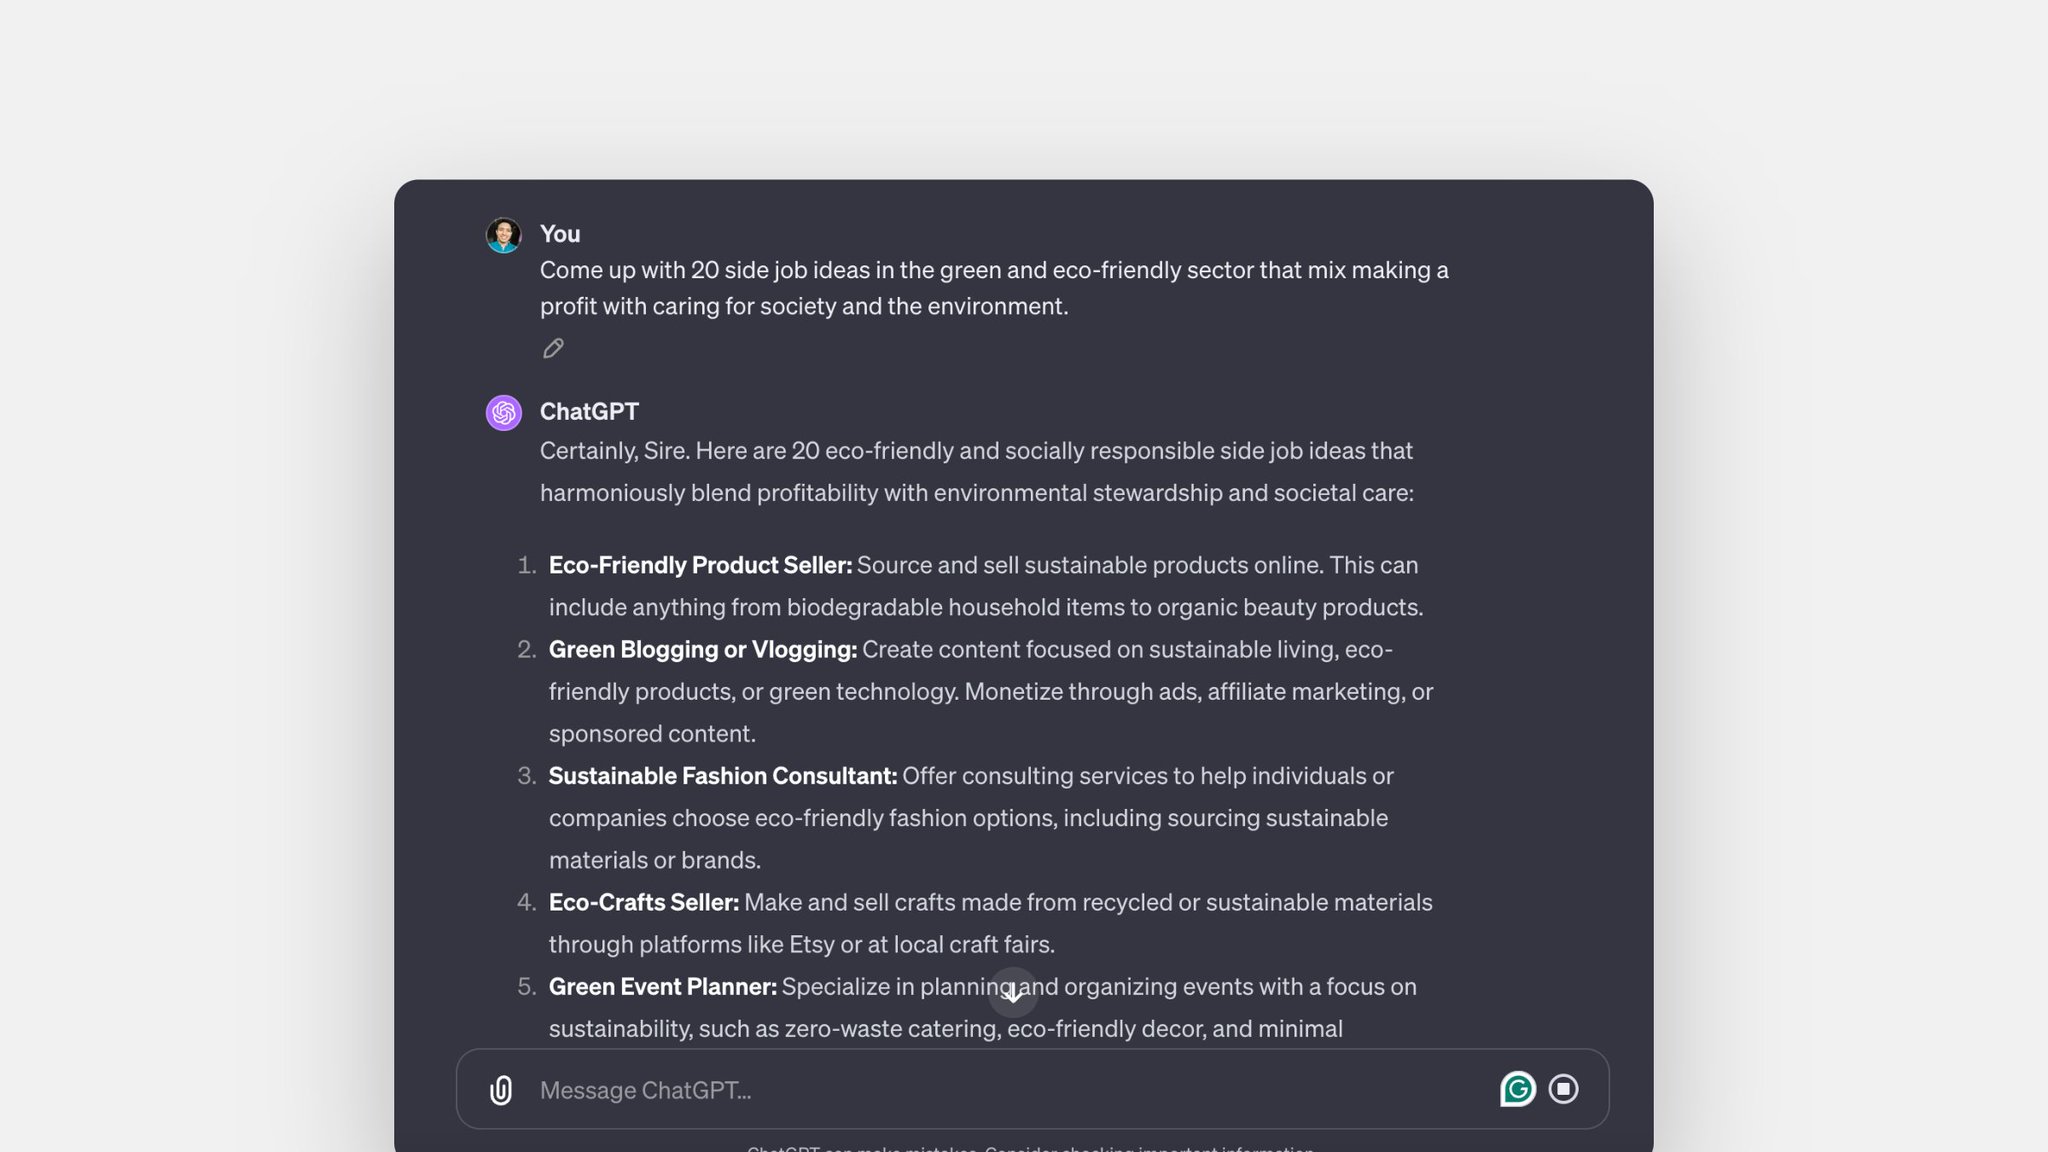The image size is (2048, 1152).
Task: Jump to bottom with the down-arrow button
Action: pyautogui.click(x=1013, y=992)
